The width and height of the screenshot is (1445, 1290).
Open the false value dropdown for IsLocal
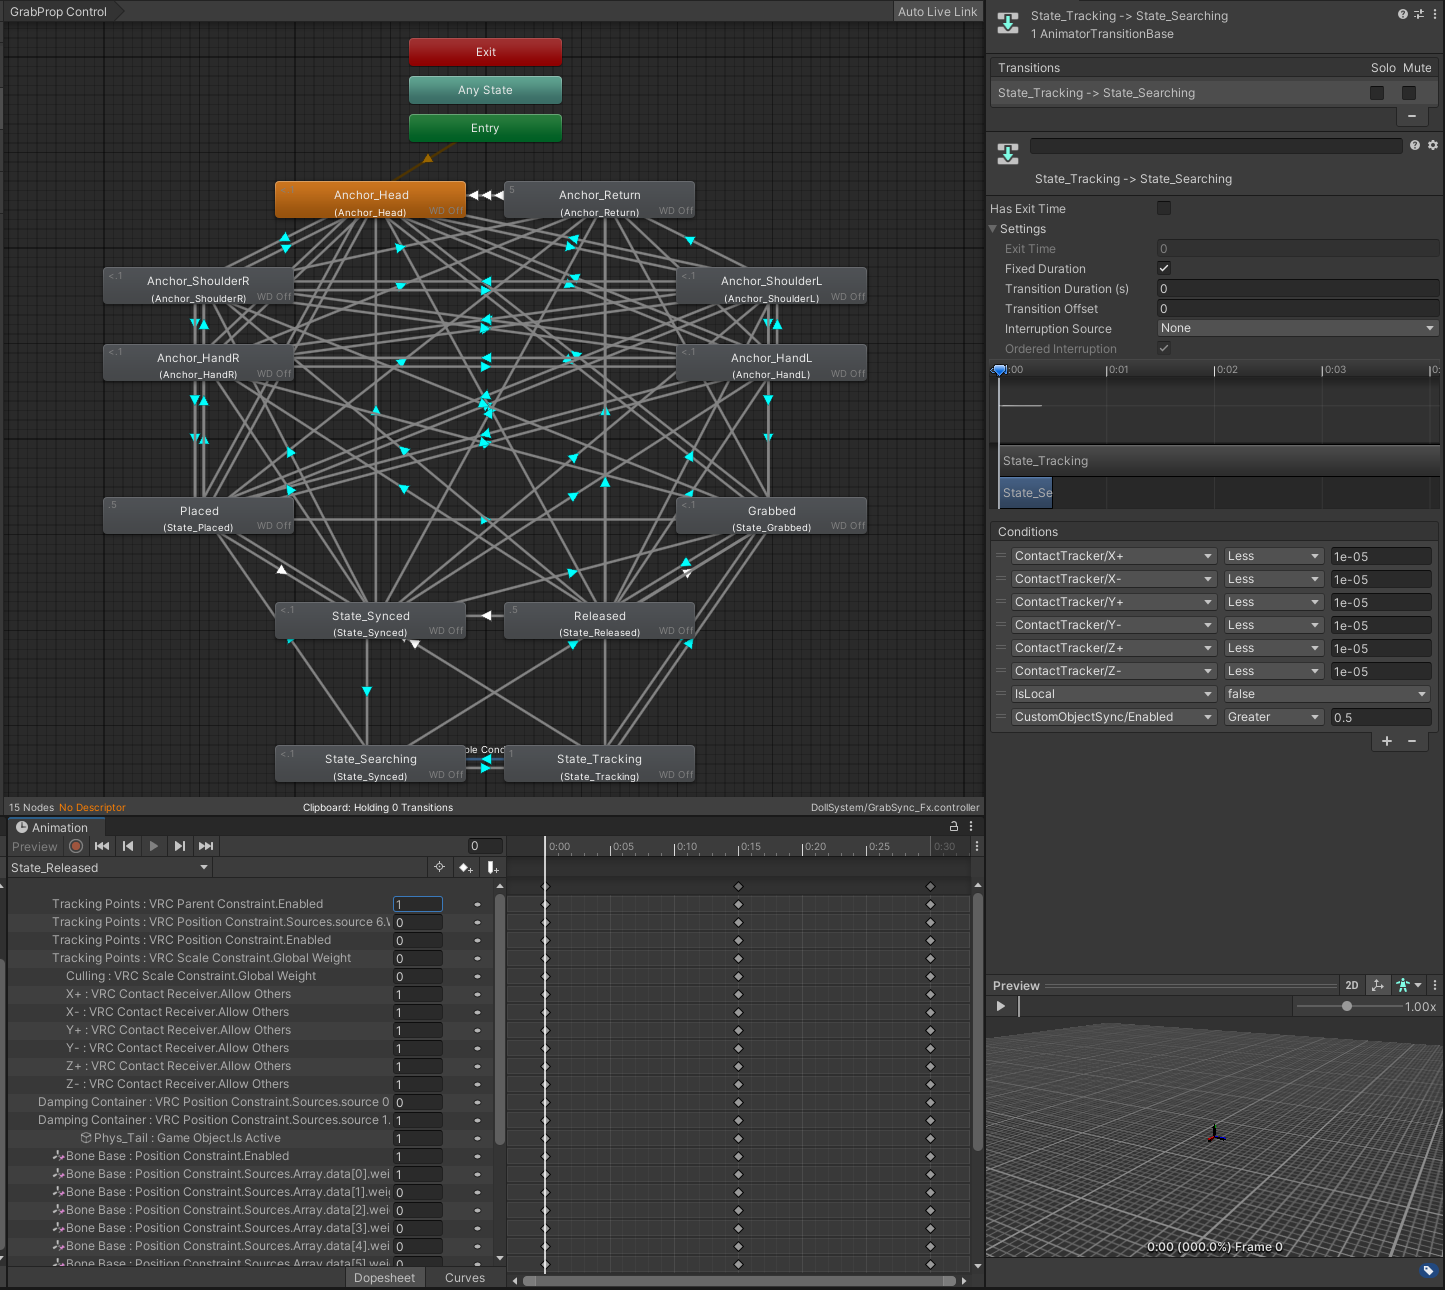(1327, 694)
